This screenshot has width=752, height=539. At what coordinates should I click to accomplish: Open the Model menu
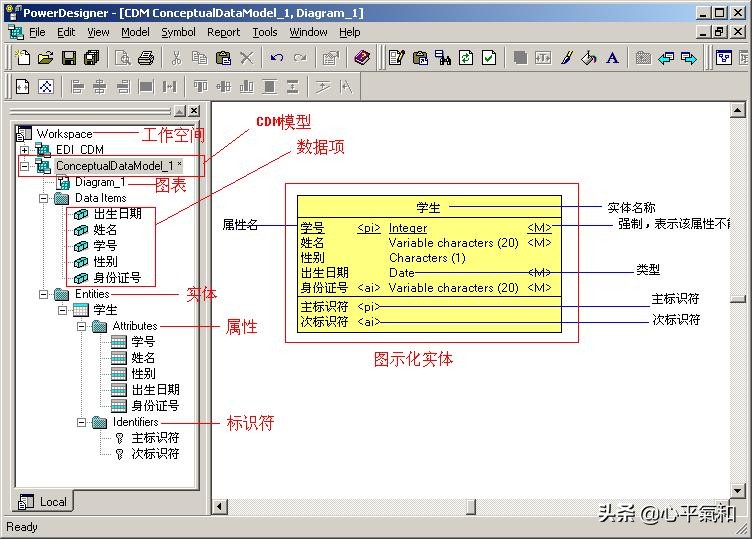coord(135,32)
